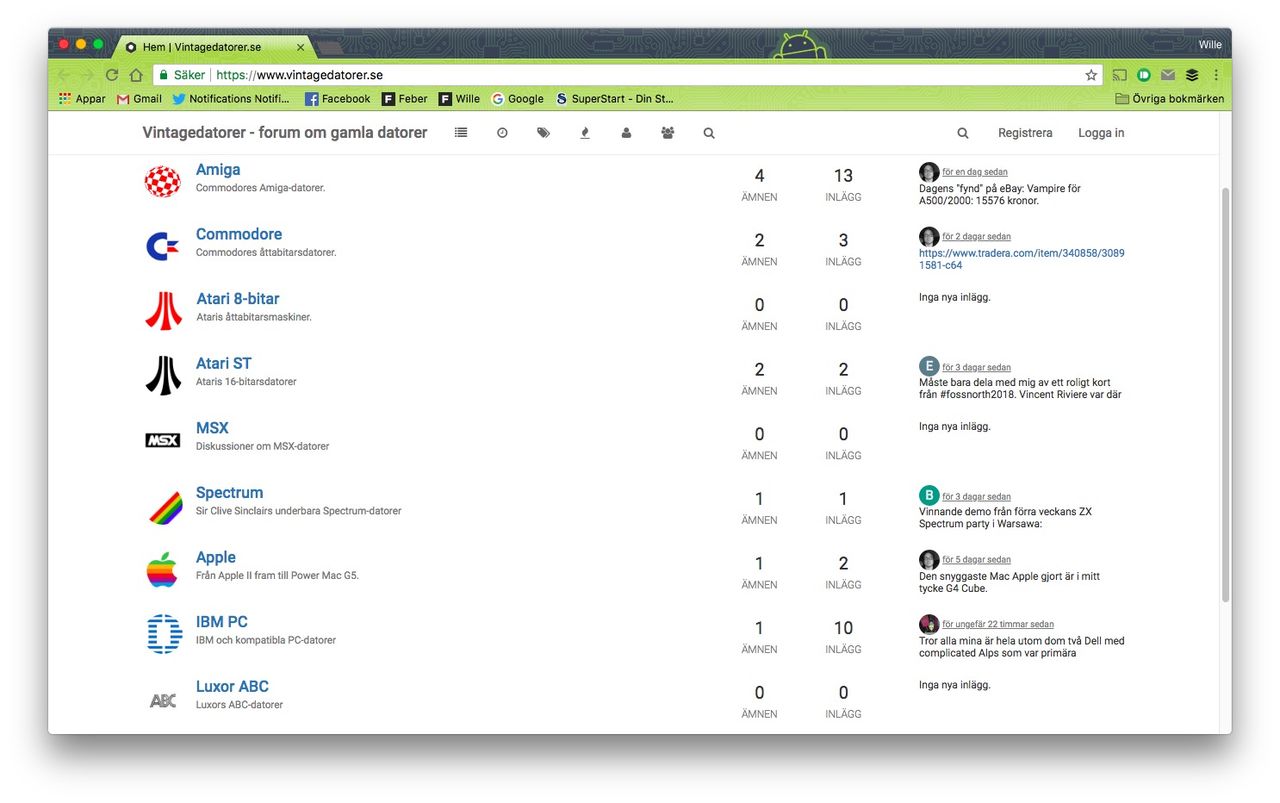Click the Cast icon in Chrome toolbar
The image size is (1280, 803).
point(1120,75)
